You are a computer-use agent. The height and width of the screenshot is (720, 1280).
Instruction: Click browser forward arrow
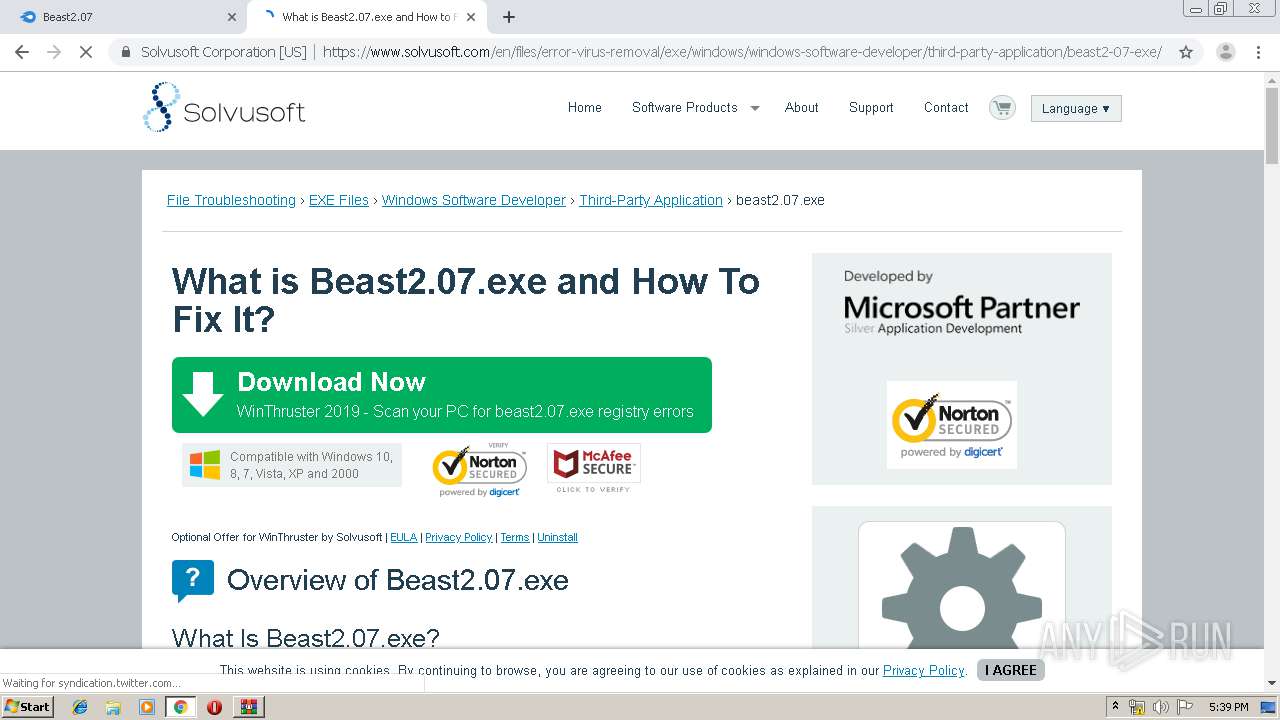pyautogui.click(x=54, y=52)
